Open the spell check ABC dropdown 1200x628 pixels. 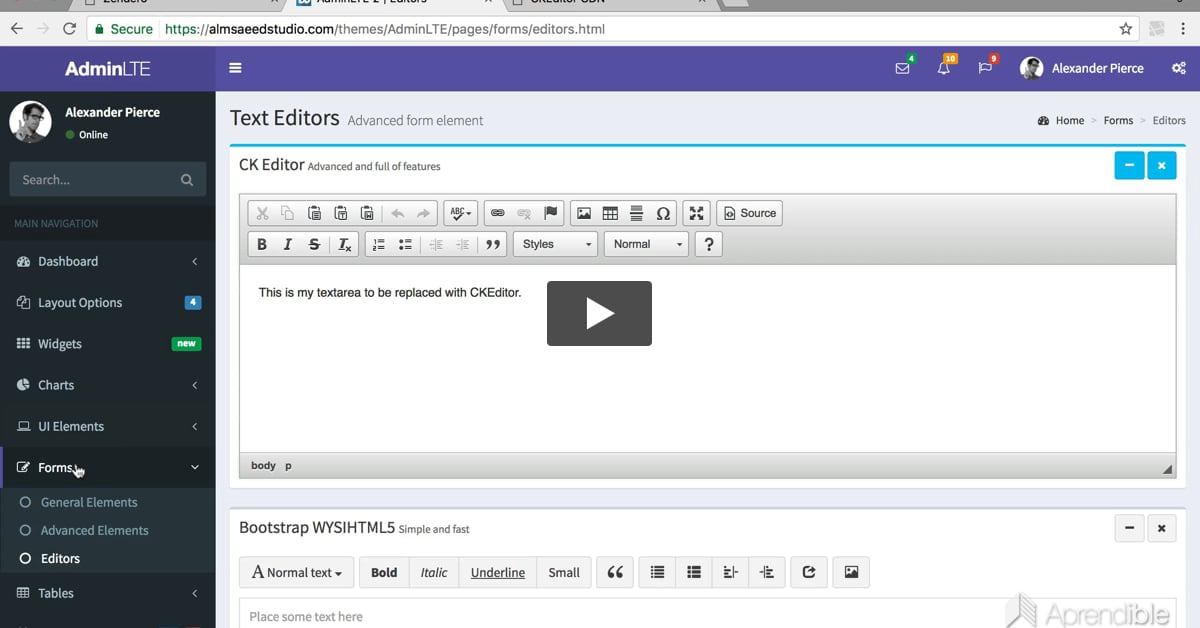point(461,213)
